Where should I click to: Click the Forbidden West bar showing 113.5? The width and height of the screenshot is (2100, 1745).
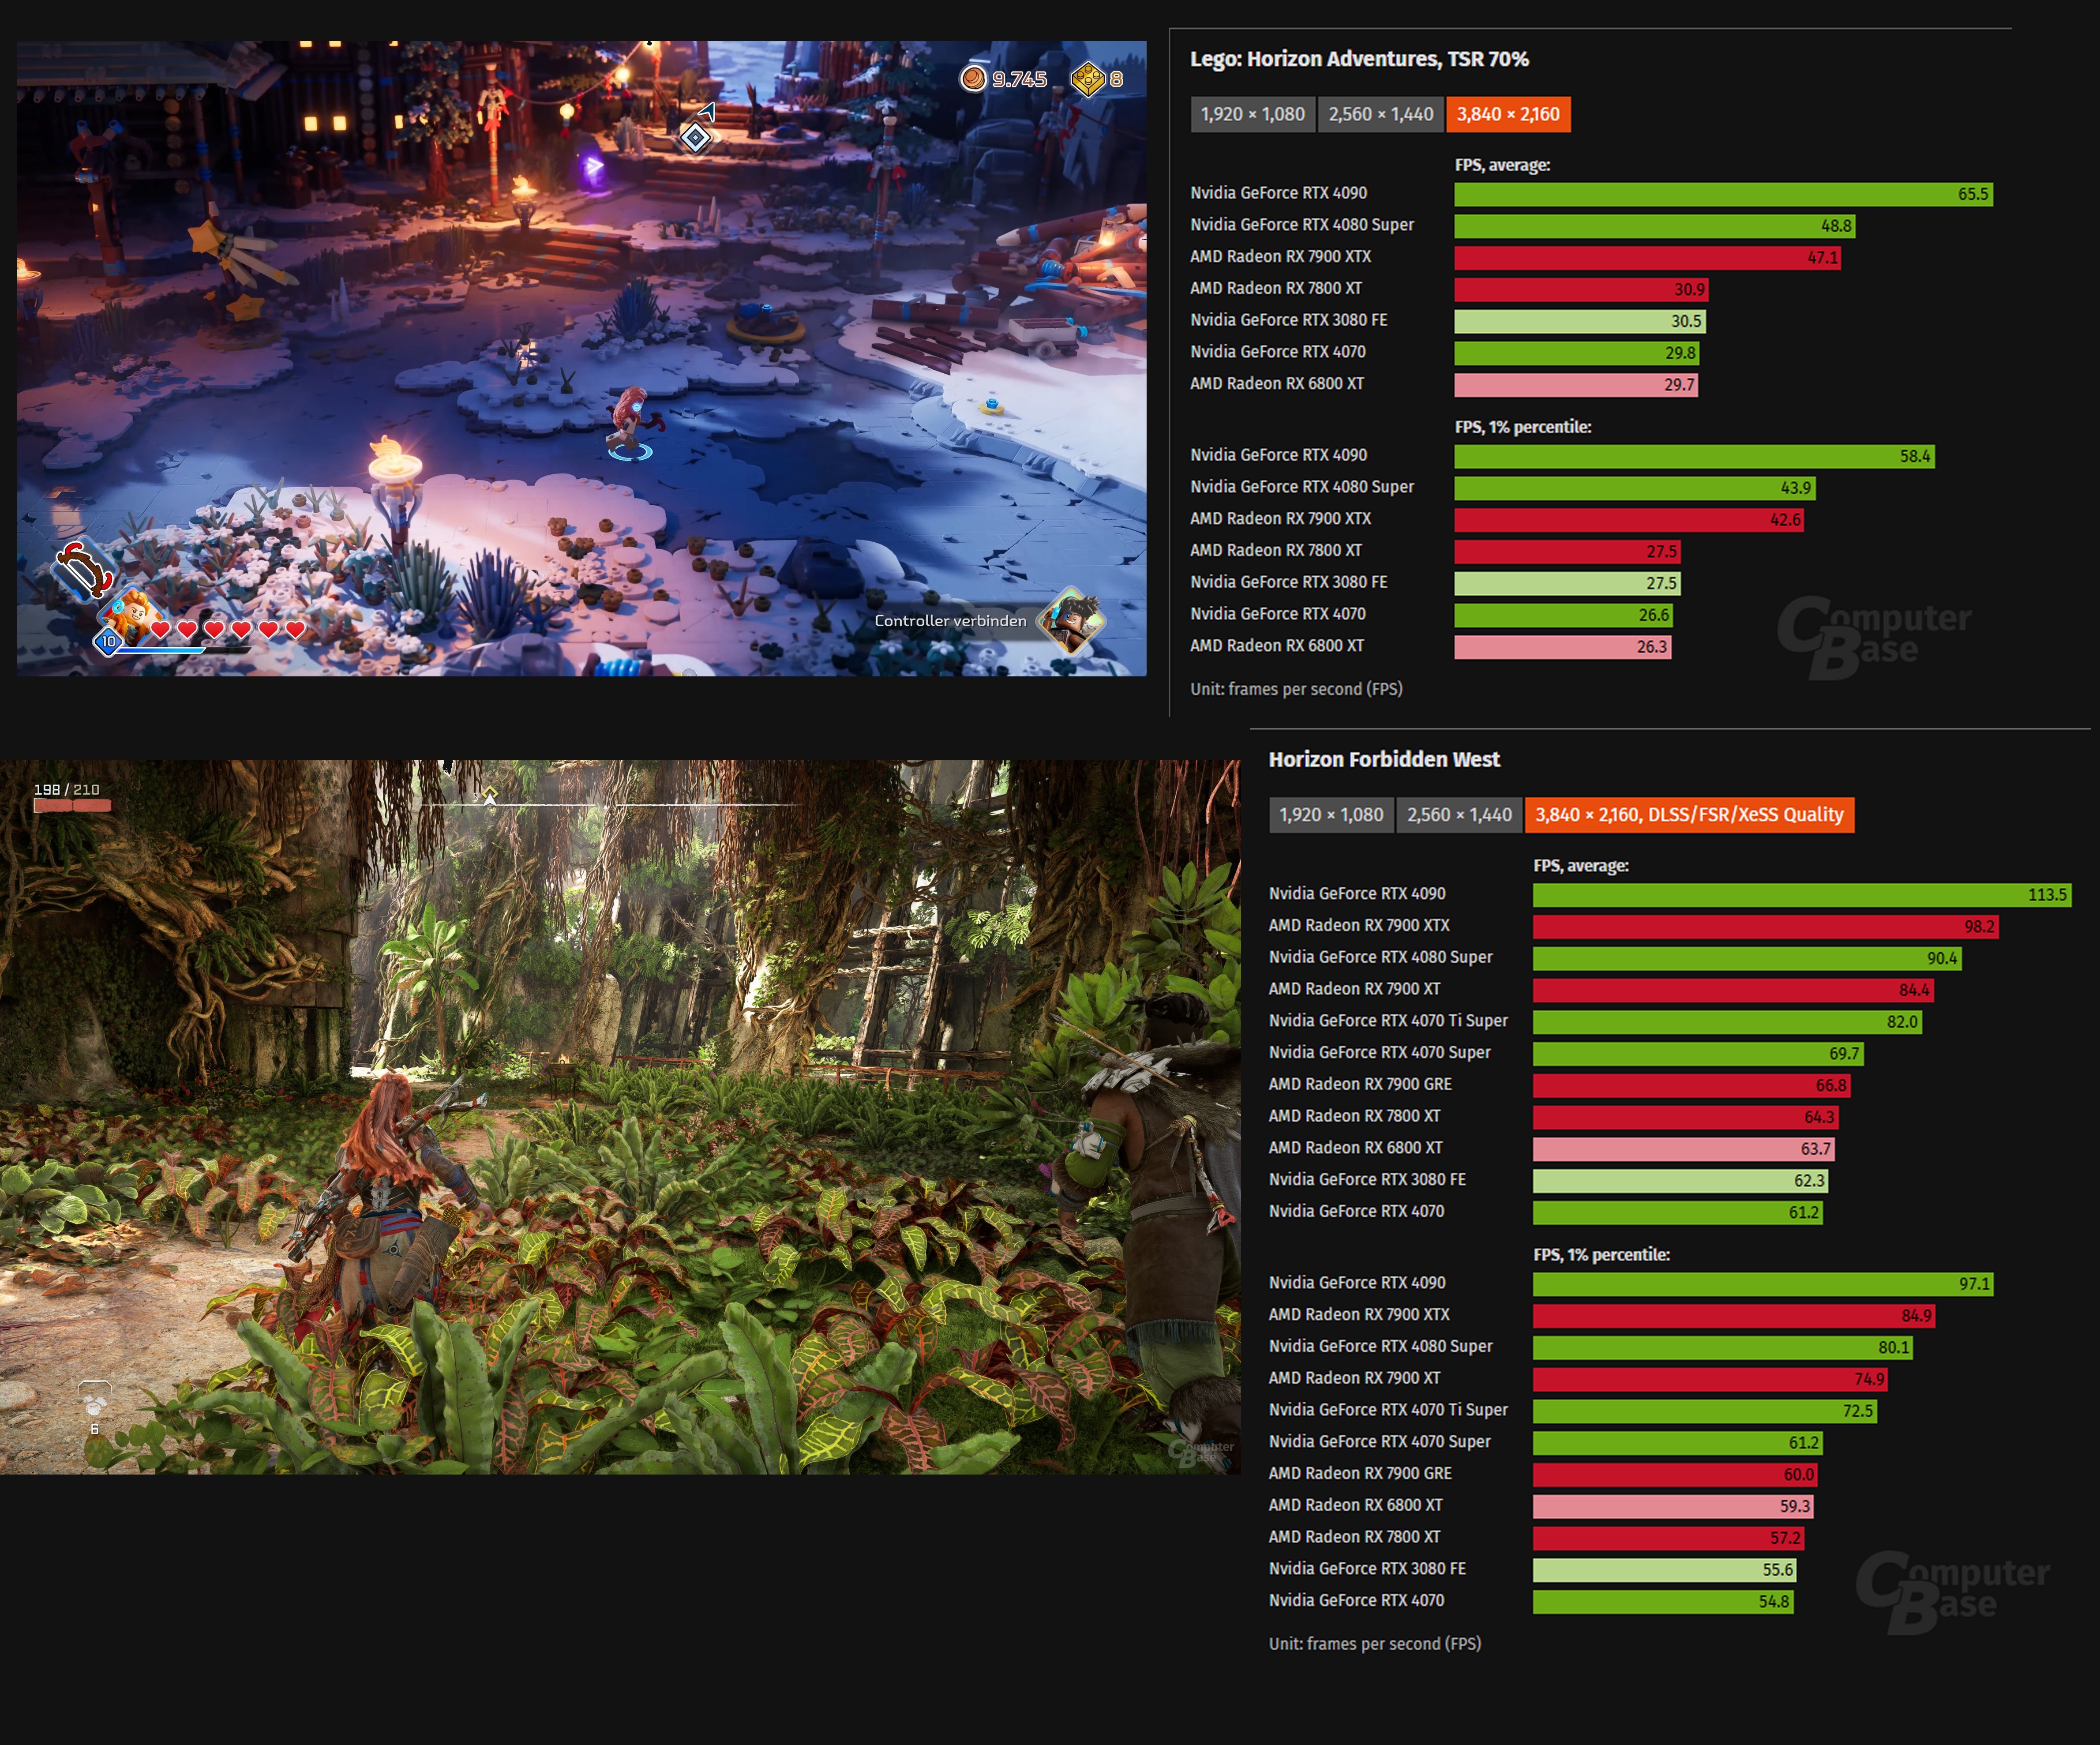[x=1802, y=895]
